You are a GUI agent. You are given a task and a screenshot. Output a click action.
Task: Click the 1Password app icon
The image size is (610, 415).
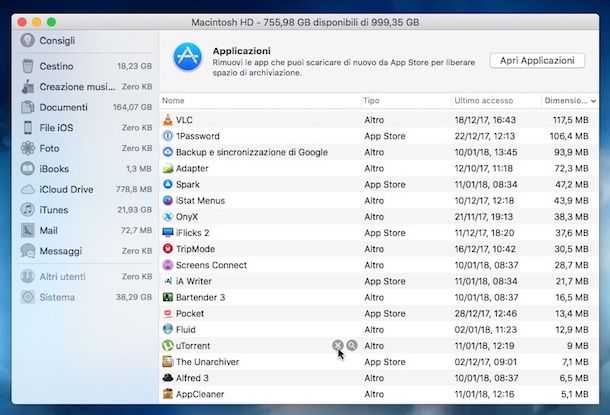coord(168,136)
